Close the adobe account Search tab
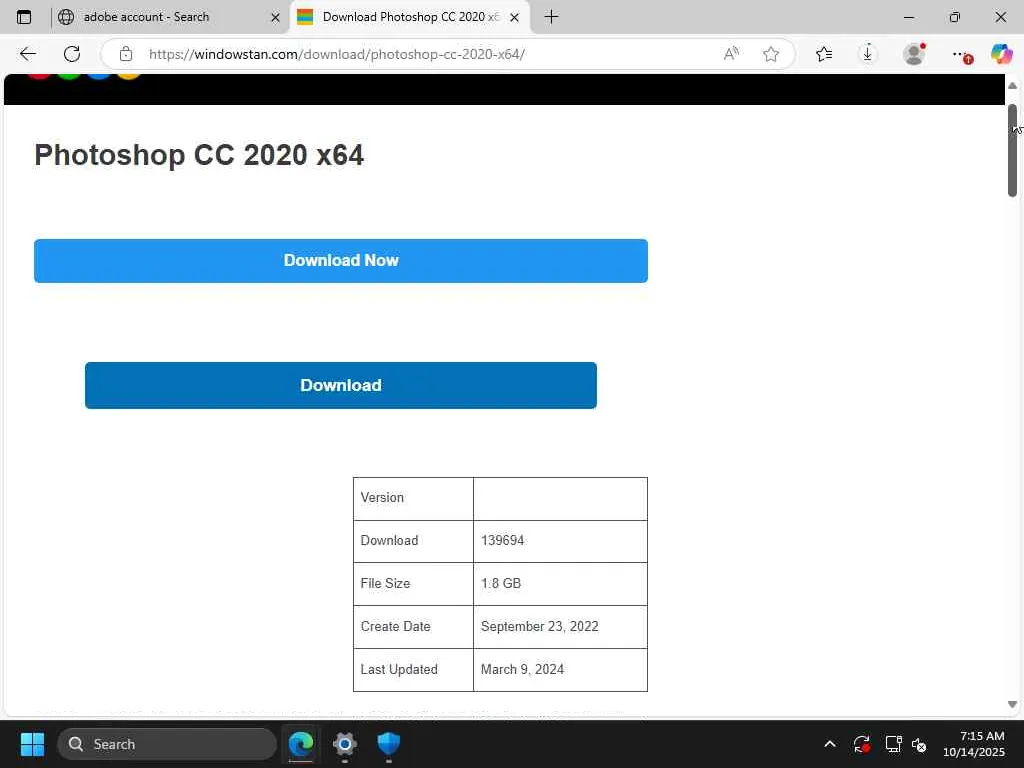Image resolution: width=1024 pixels, height=768 pixels. (x=276, y=18)
